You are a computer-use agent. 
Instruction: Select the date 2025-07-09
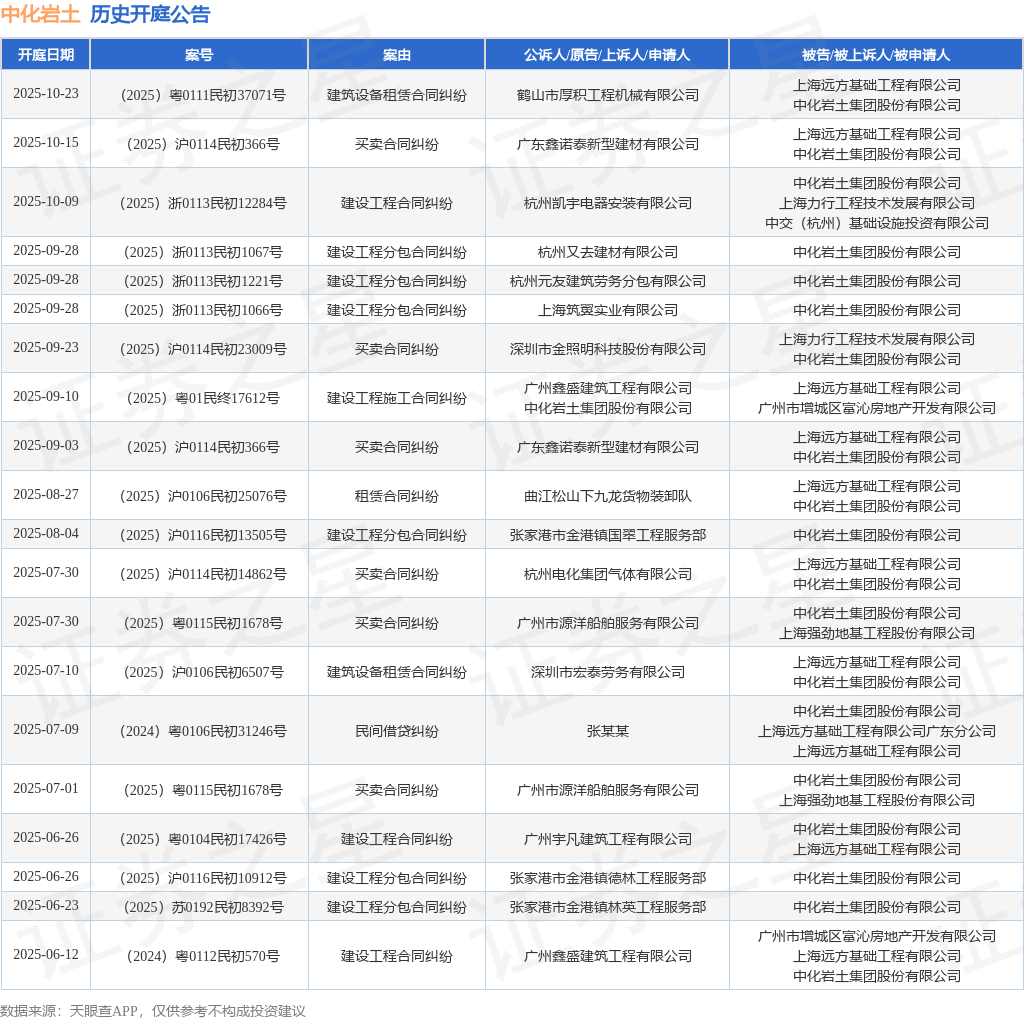(46, 729)
